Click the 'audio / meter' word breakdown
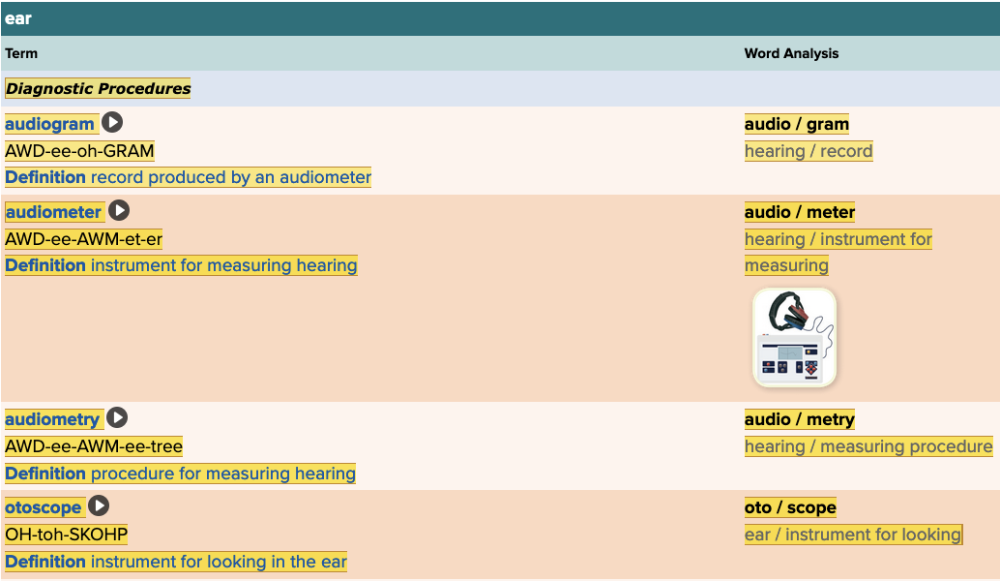This screenshot has width=1000, height=581. tap(799, 212)
